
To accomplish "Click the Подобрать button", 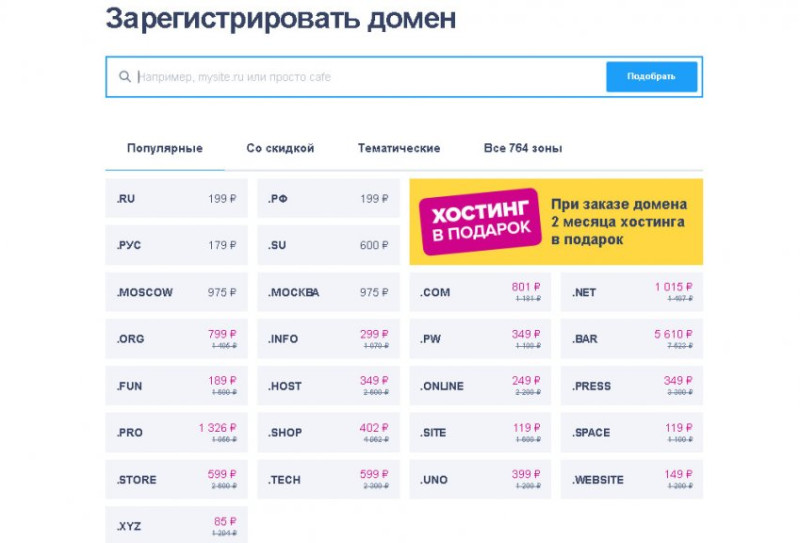I will 652,77.
